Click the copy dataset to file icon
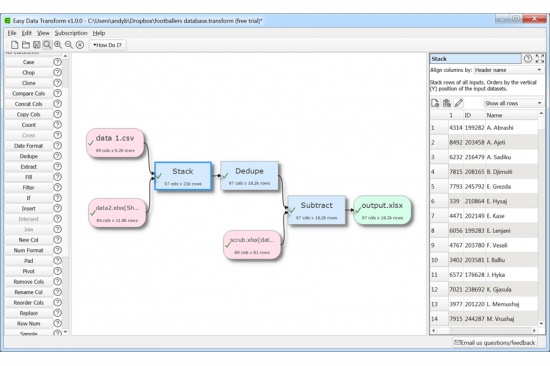 [x=435, y=103]
